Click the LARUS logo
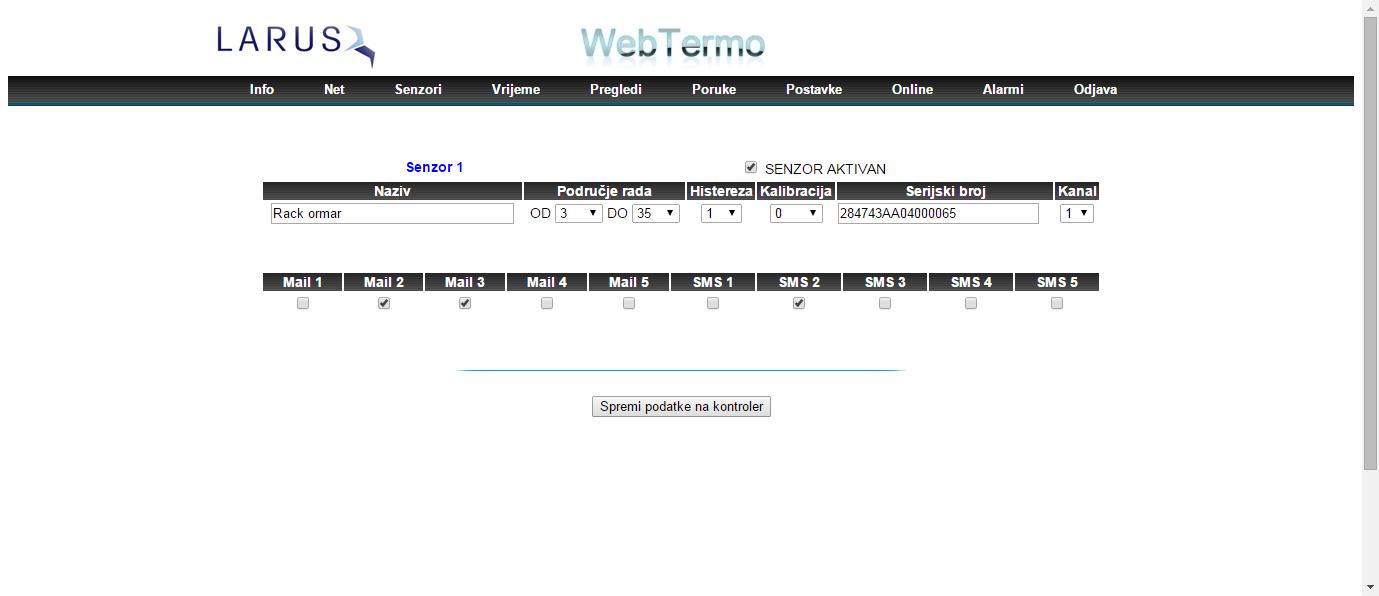Screen dimensions: 1379x596 (x=295, y=43)
